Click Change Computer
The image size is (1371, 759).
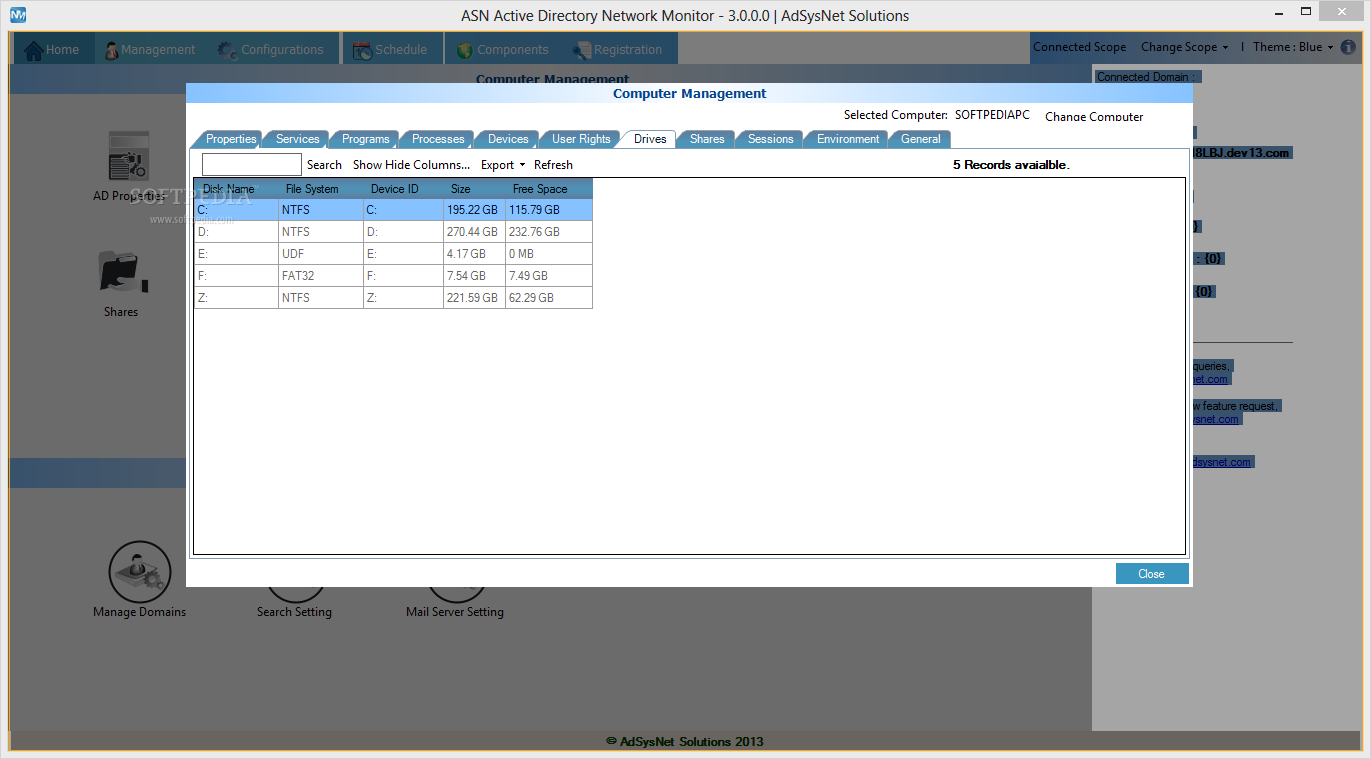(1094, 117)
